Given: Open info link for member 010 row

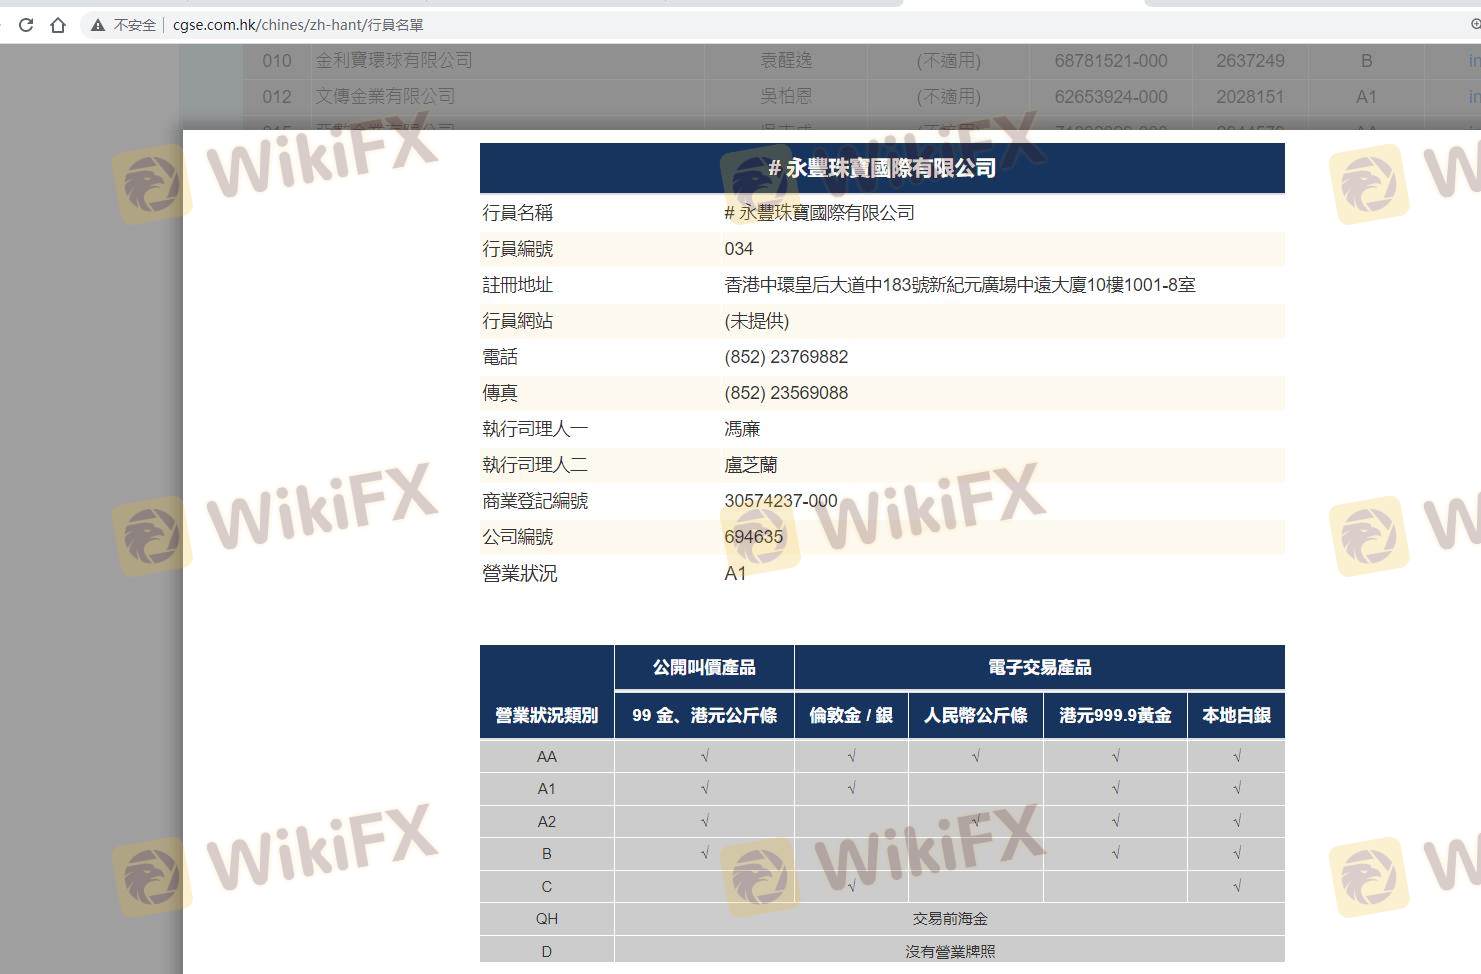Looking at the screenshot, I should coord(1473,61).
